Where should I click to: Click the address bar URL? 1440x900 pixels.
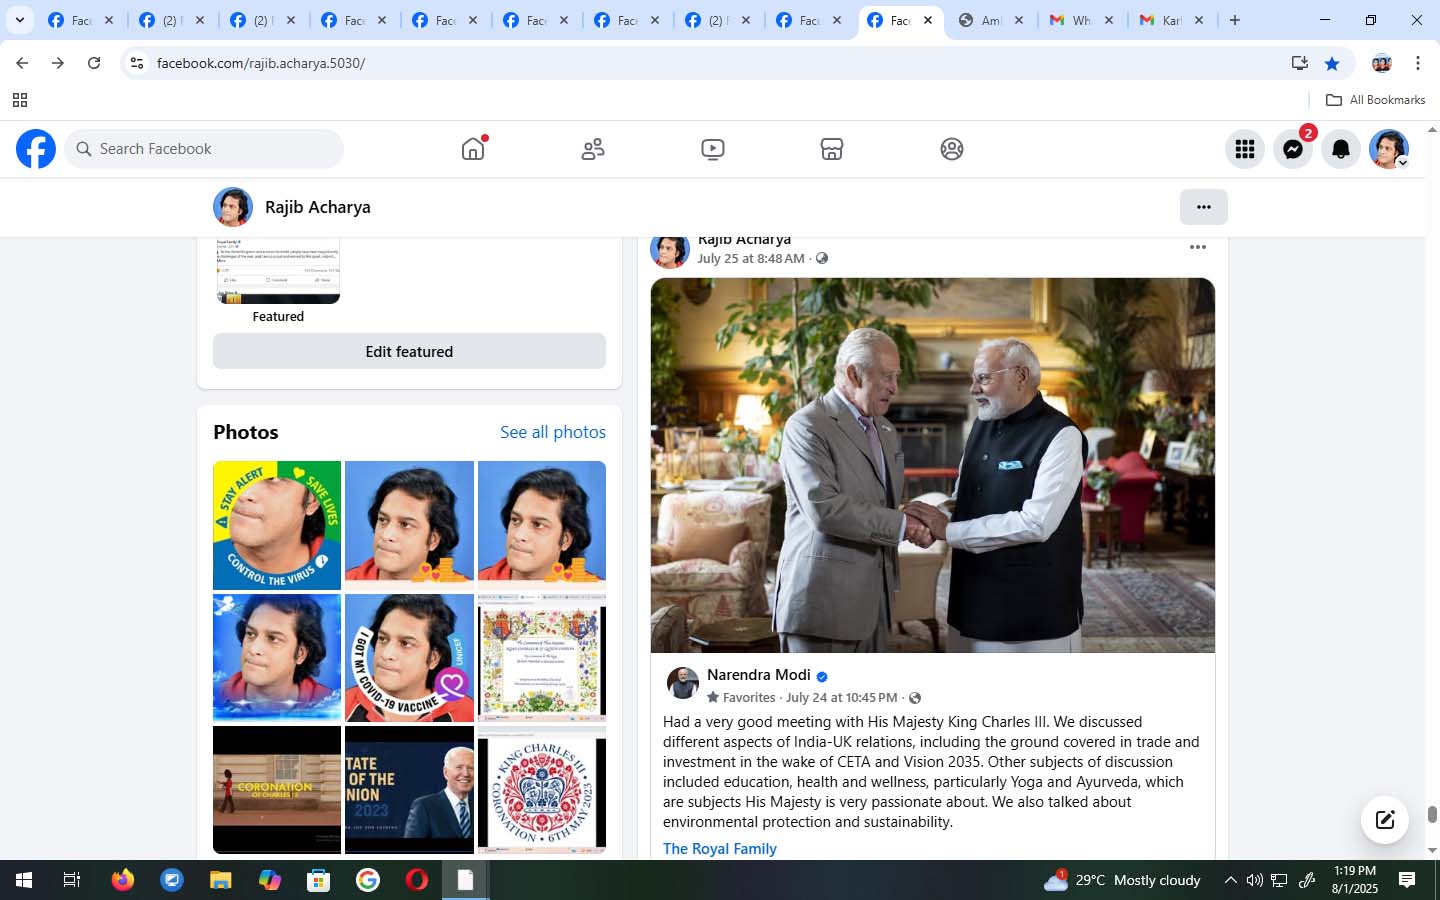click(261, 63)
